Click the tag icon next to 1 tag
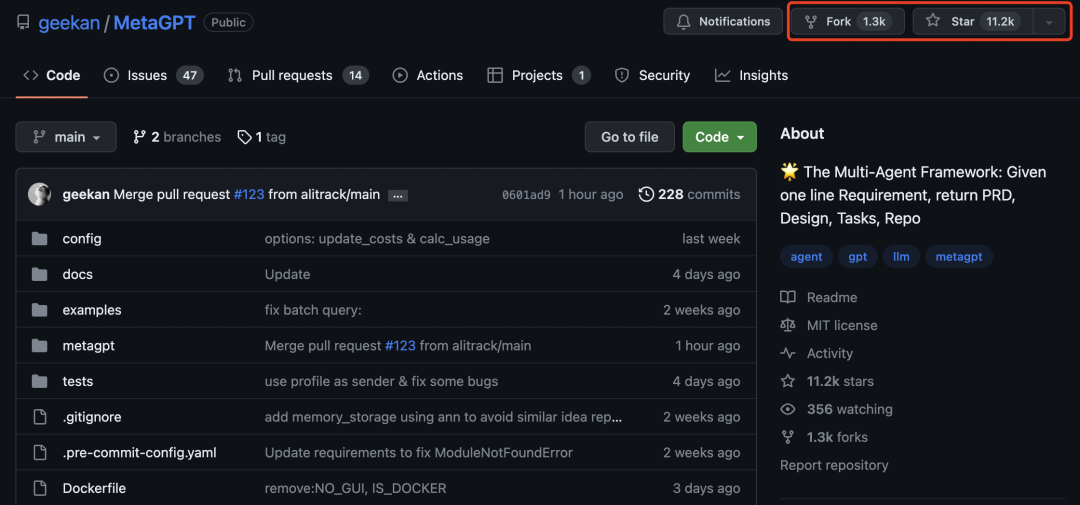The image size is (1080, 505). click(244, 137)
